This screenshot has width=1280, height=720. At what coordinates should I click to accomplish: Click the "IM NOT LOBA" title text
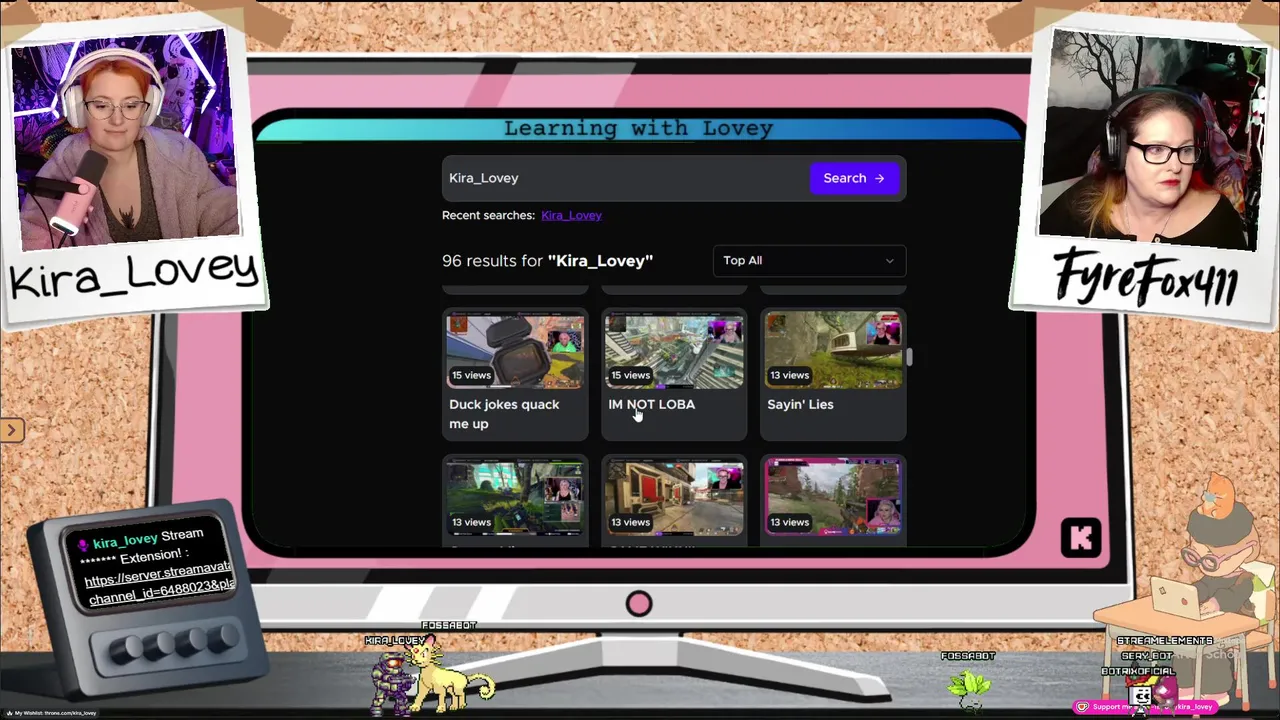(x=651, y=404)
